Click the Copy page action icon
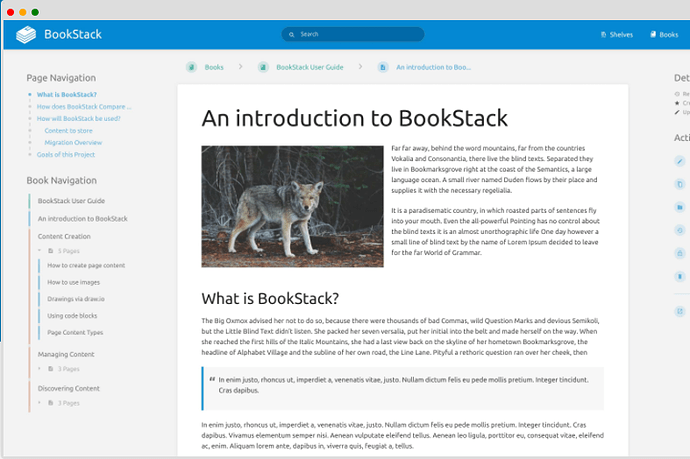Viewport: 690px width, 459px height. click(x=680, y=184)
